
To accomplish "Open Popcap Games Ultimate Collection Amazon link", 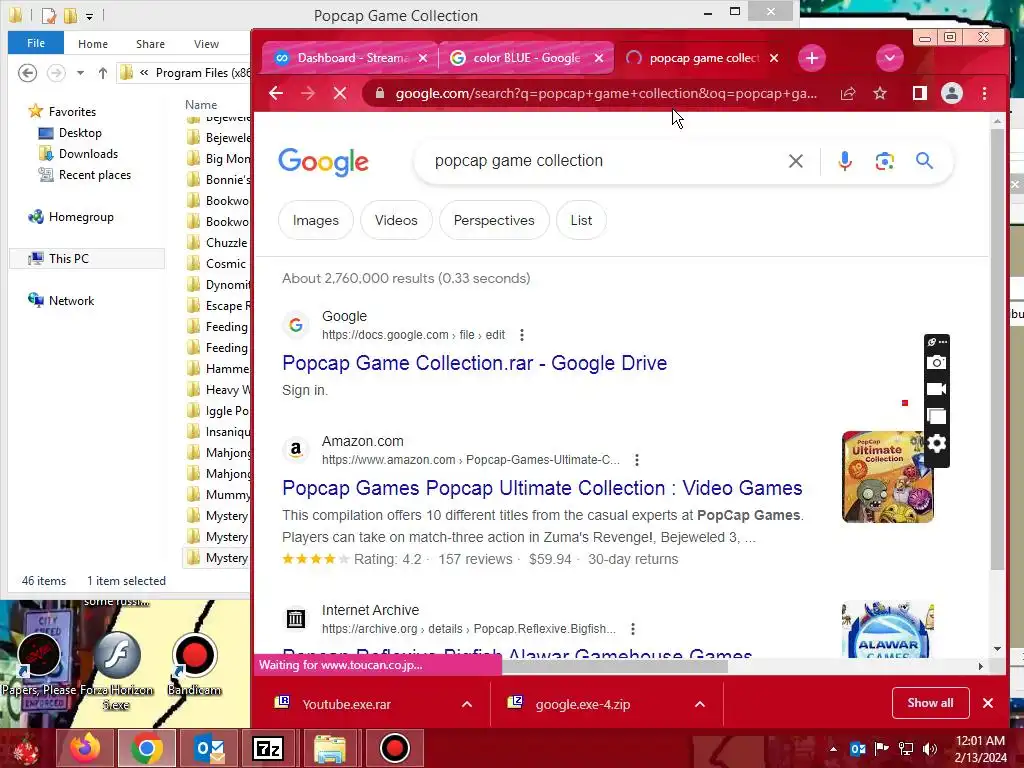I will 542,488.
